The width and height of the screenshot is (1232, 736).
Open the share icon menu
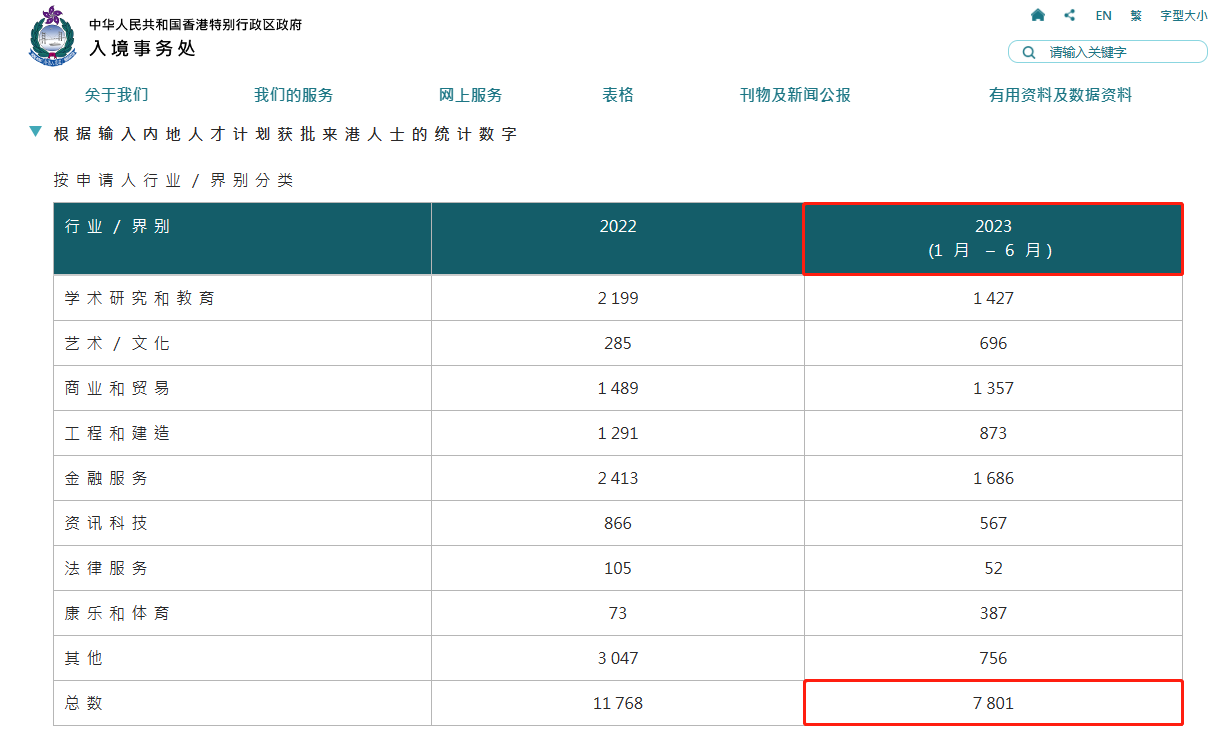coord(1070,15)
